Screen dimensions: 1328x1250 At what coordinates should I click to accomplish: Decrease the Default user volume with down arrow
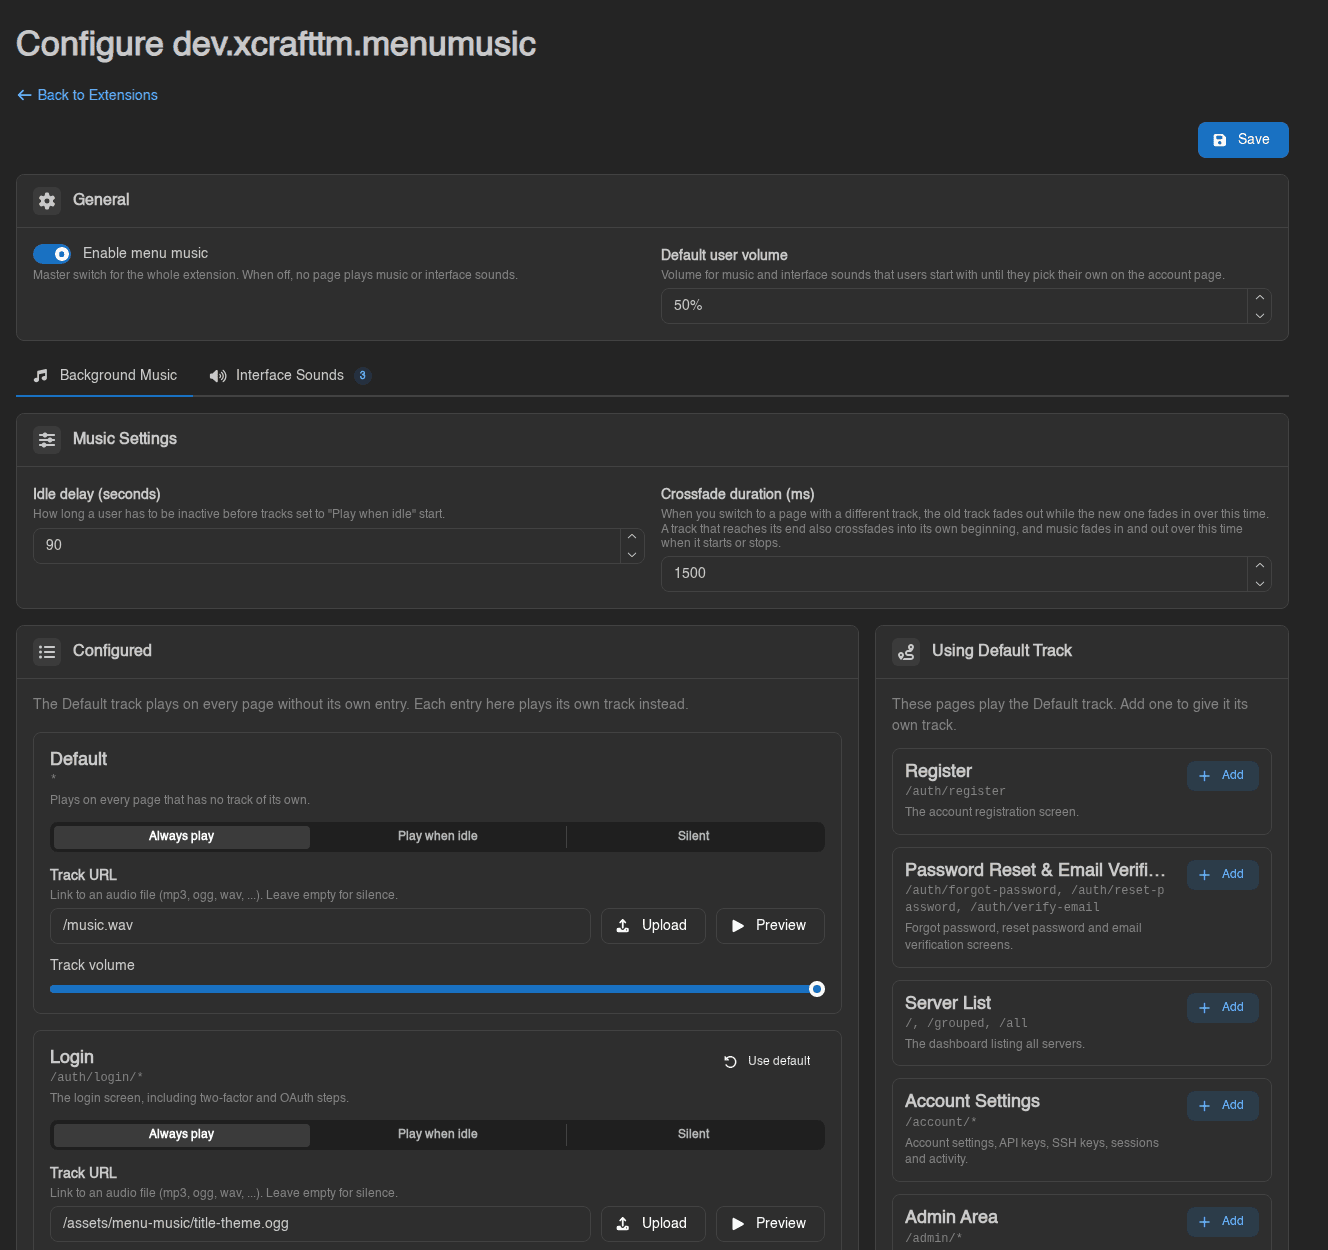click(x=1260, y=315)
